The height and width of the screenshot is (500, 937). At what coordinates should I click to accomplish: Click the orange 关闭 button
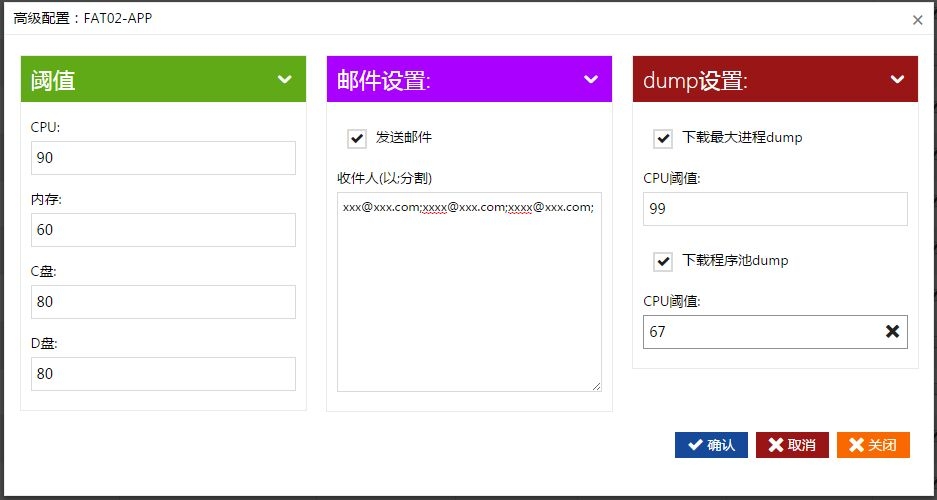click(873, 445)
